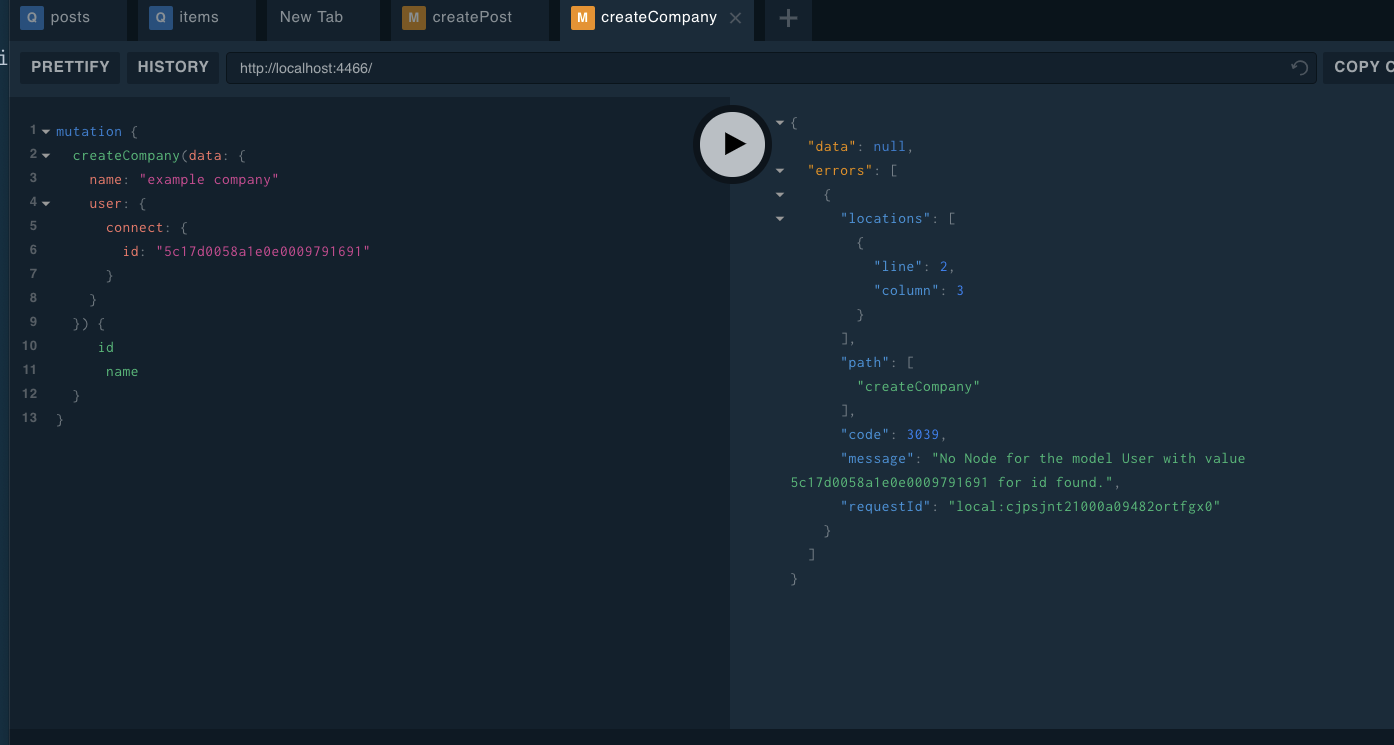Run the mutation with the play button
The width and height of the screenshot is (1394, 745).
(733, 144)
